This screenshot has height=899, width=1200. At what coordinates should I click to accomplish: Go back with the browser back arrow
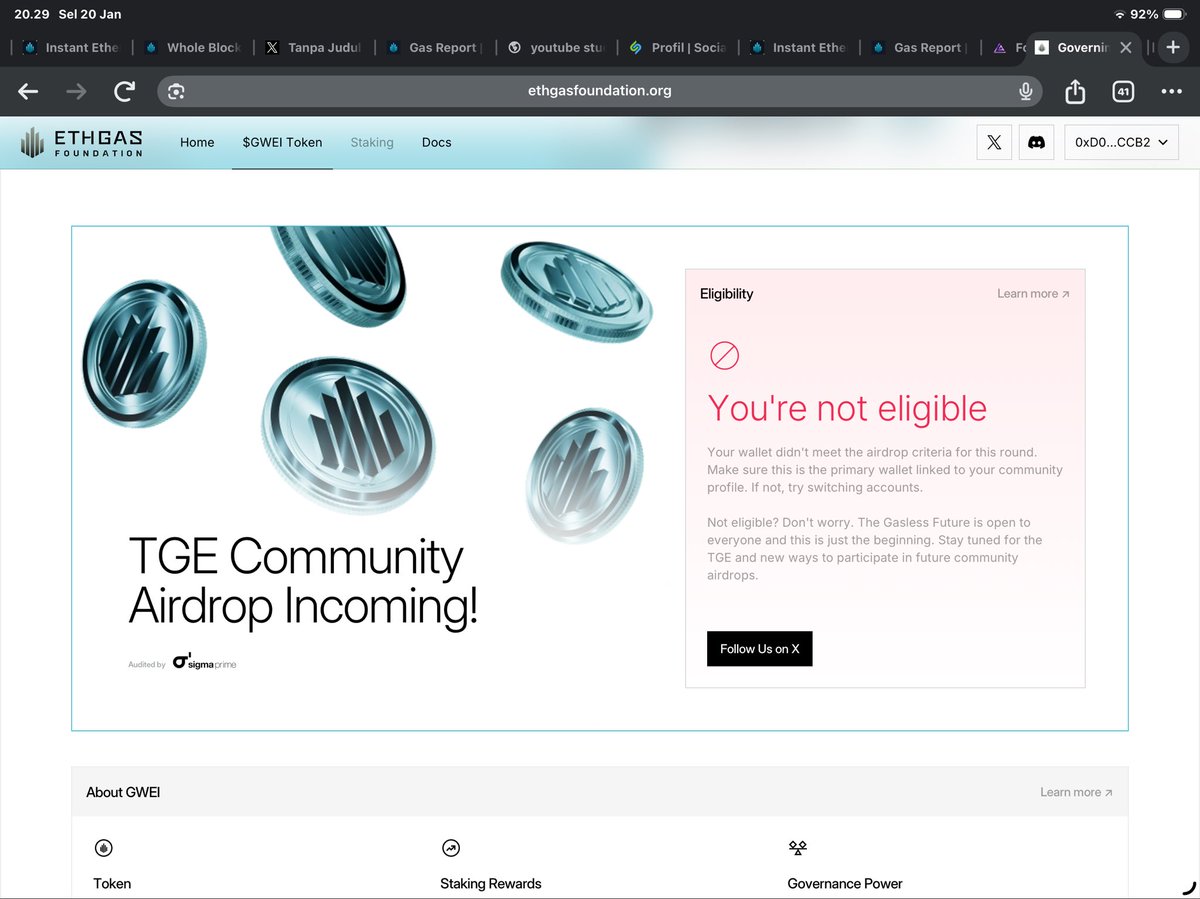pos(28,91)
